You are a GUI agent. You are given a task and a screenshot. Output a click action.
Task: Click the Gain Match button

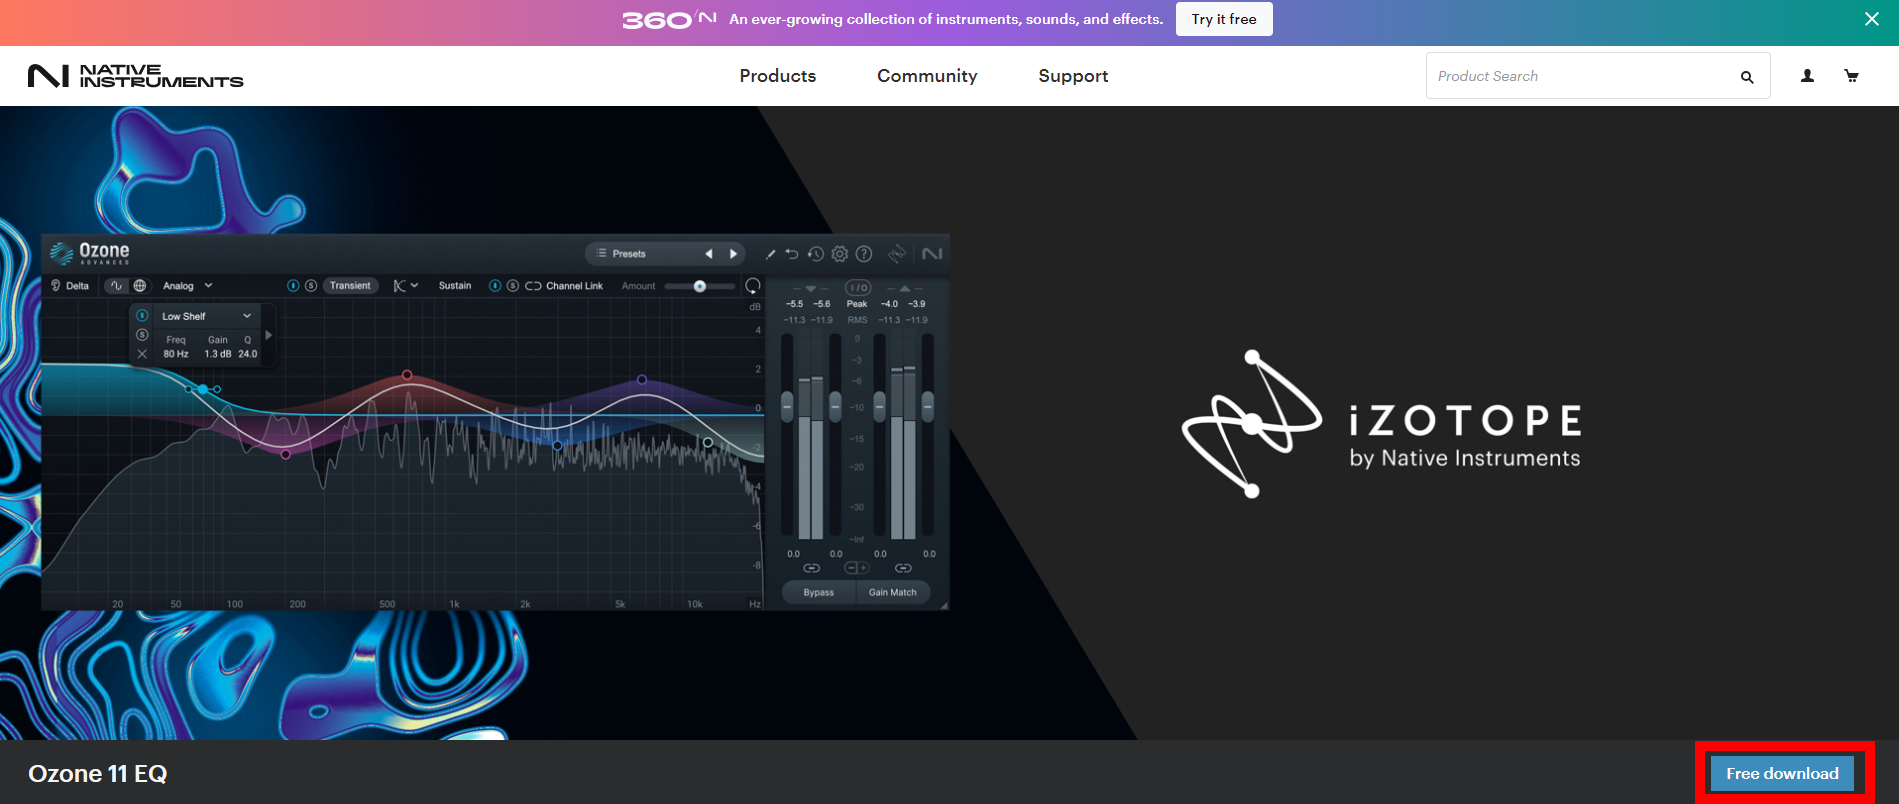click(893, 593)
